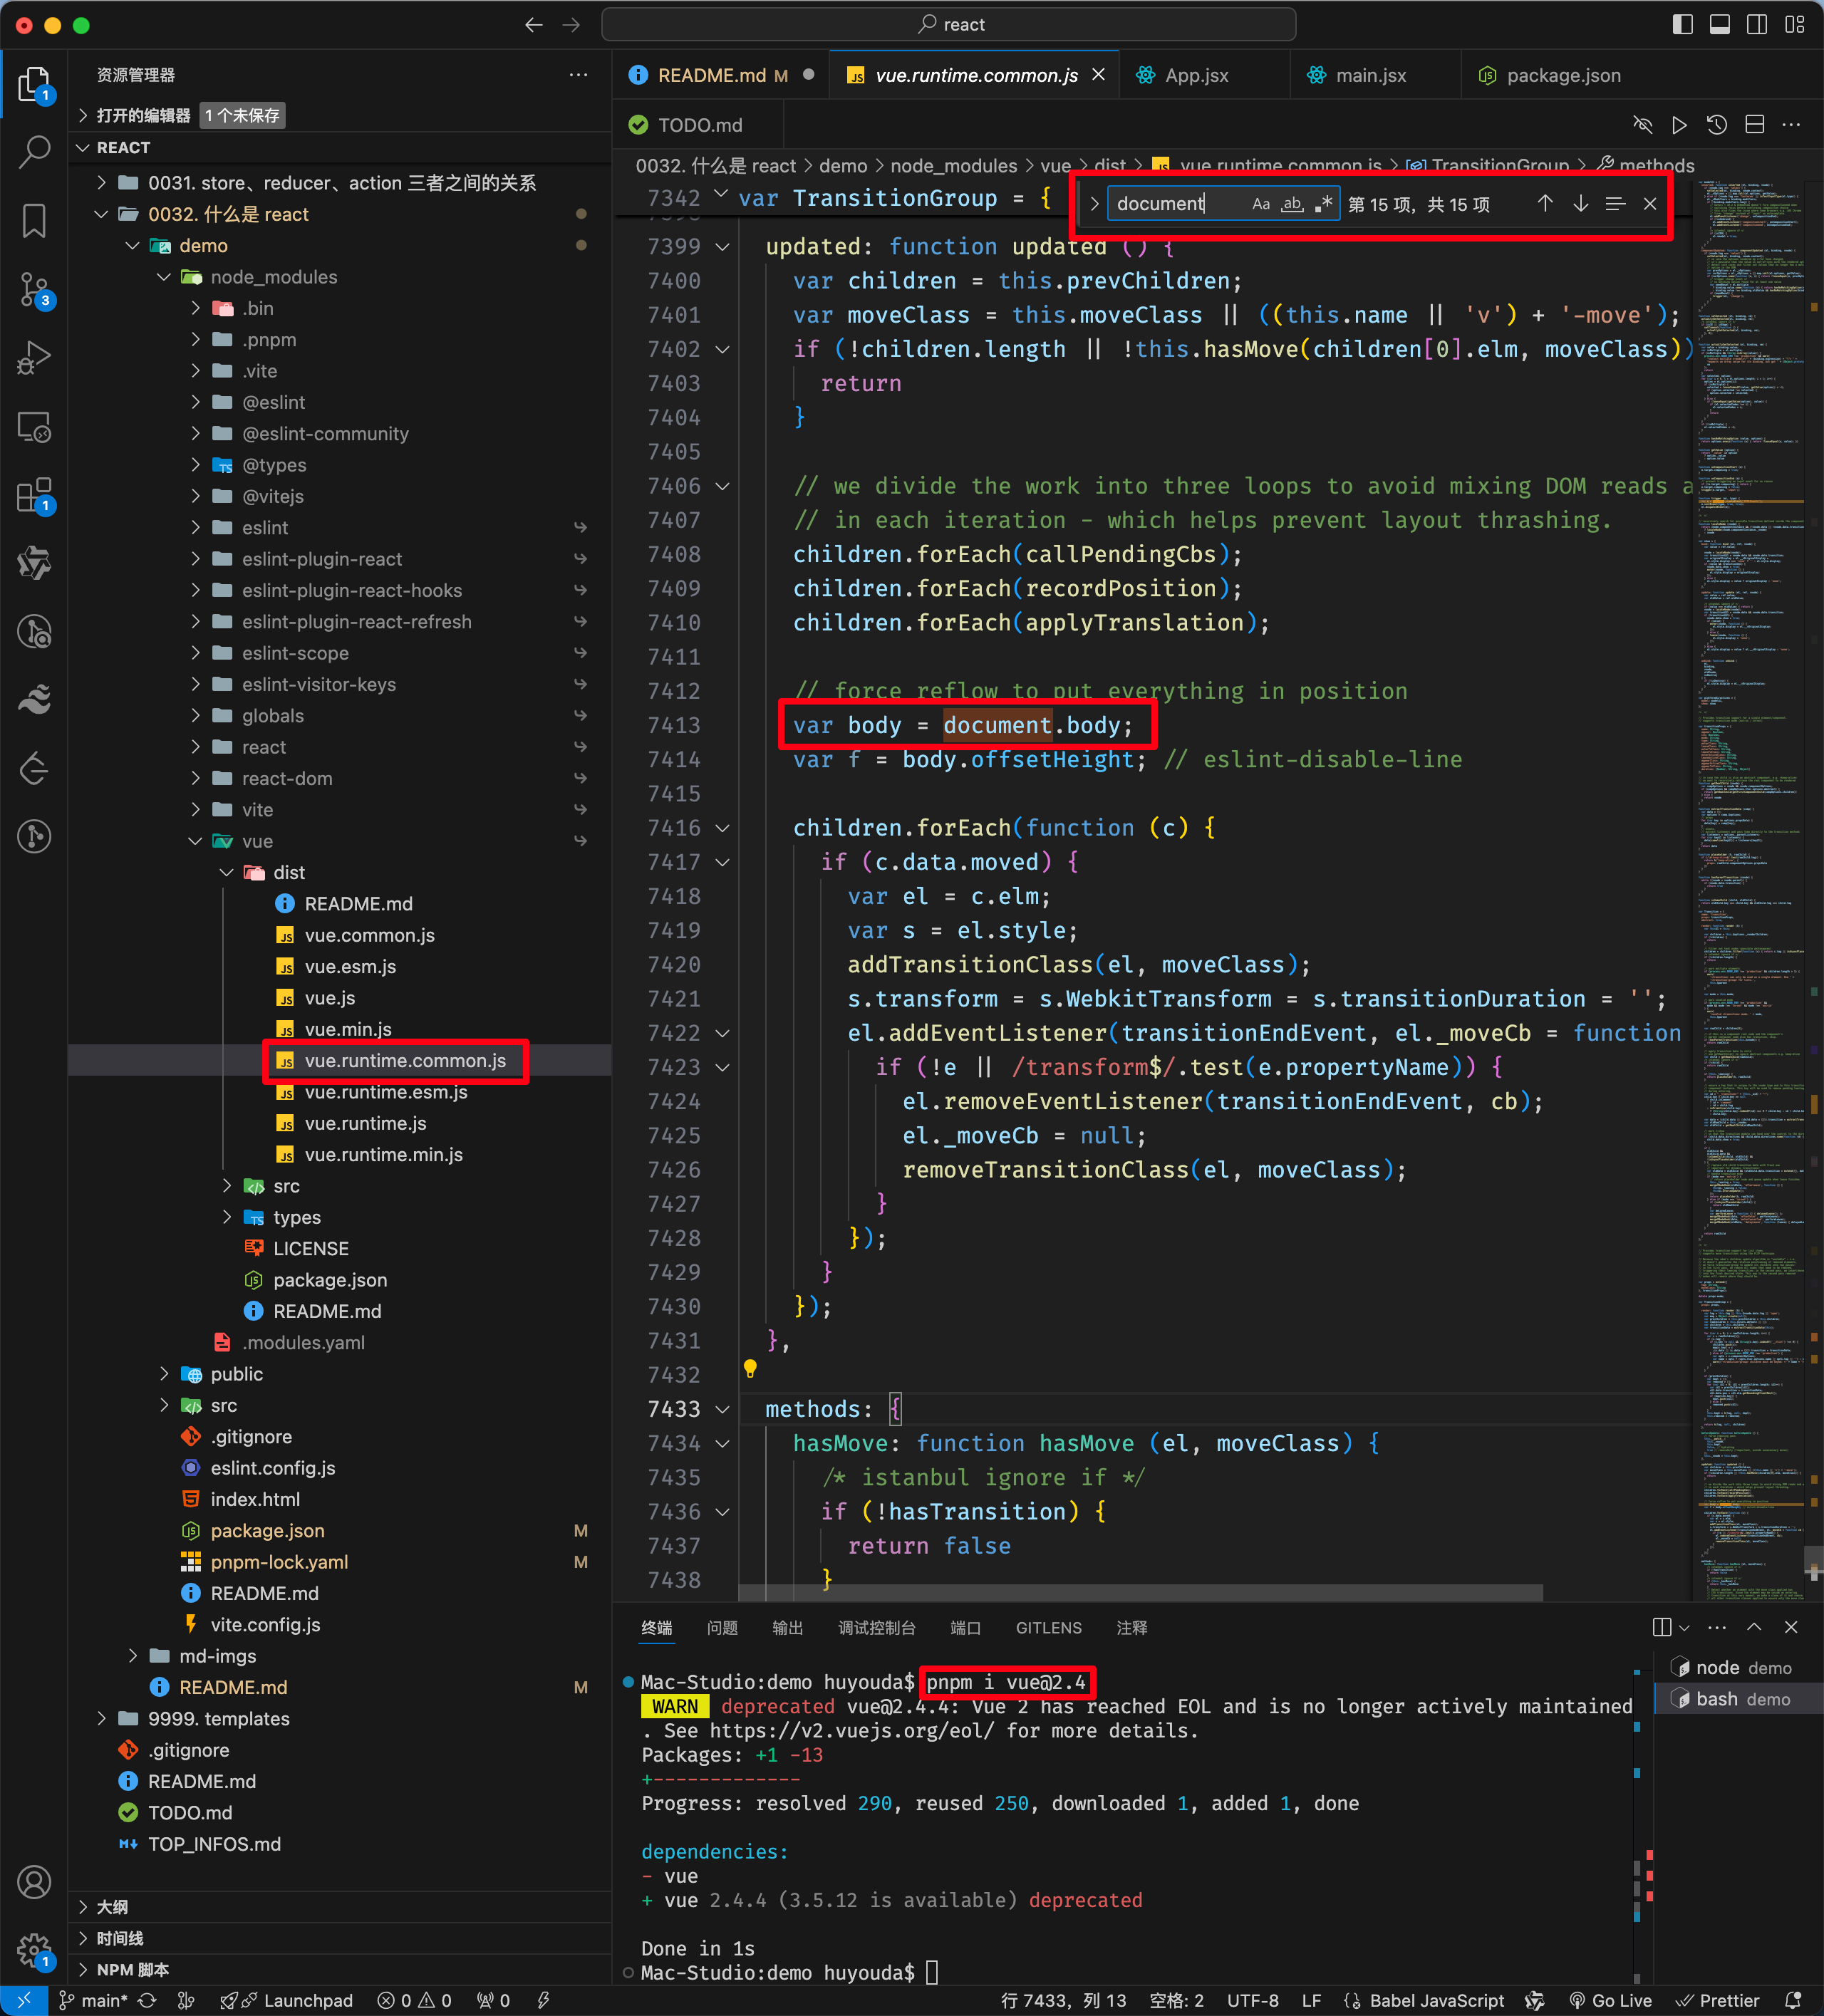Select the GITLENS panel tab
This screenshot has width=1824, height=2016.
[1048, 1628]
